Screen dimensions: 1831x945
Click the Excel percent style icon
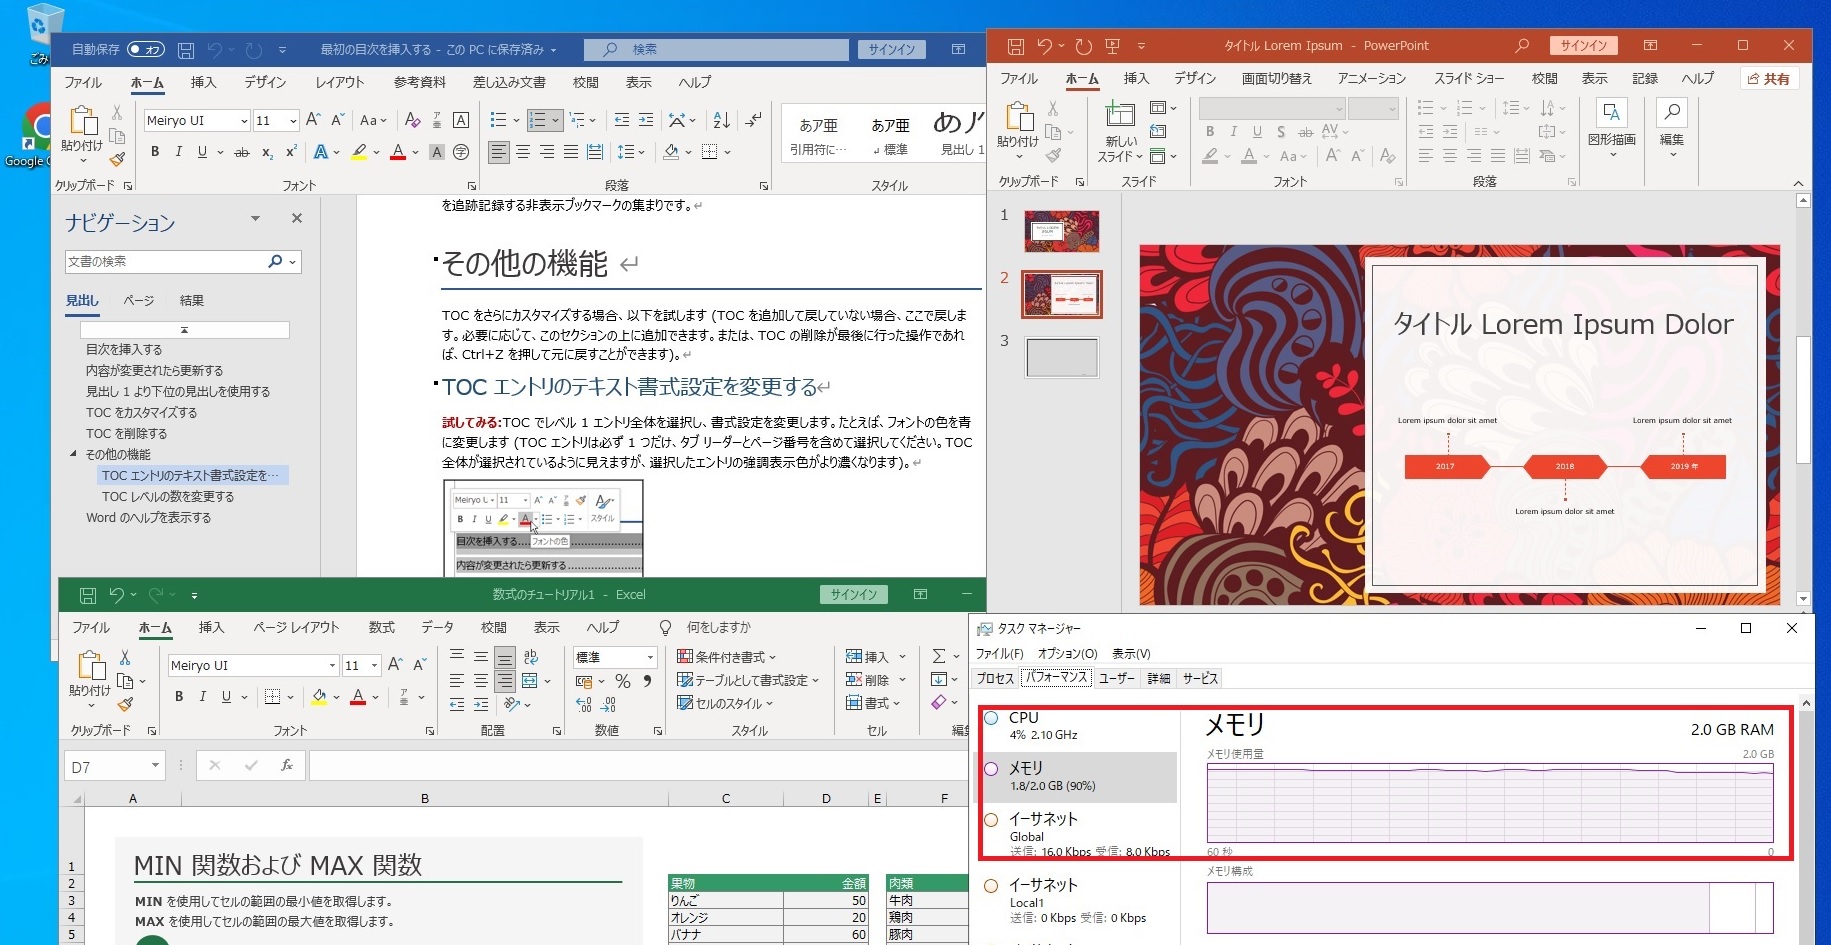[623, 681]
